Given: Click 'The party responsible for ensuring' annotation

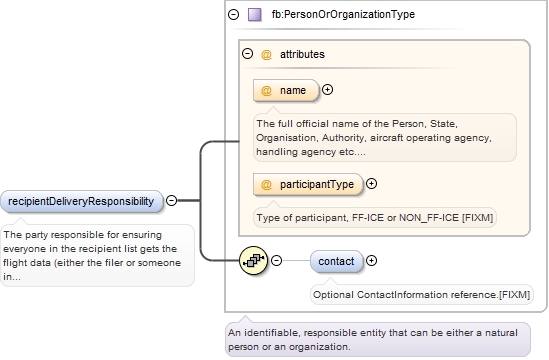Looking at the screenshot, I should [97, 256].
